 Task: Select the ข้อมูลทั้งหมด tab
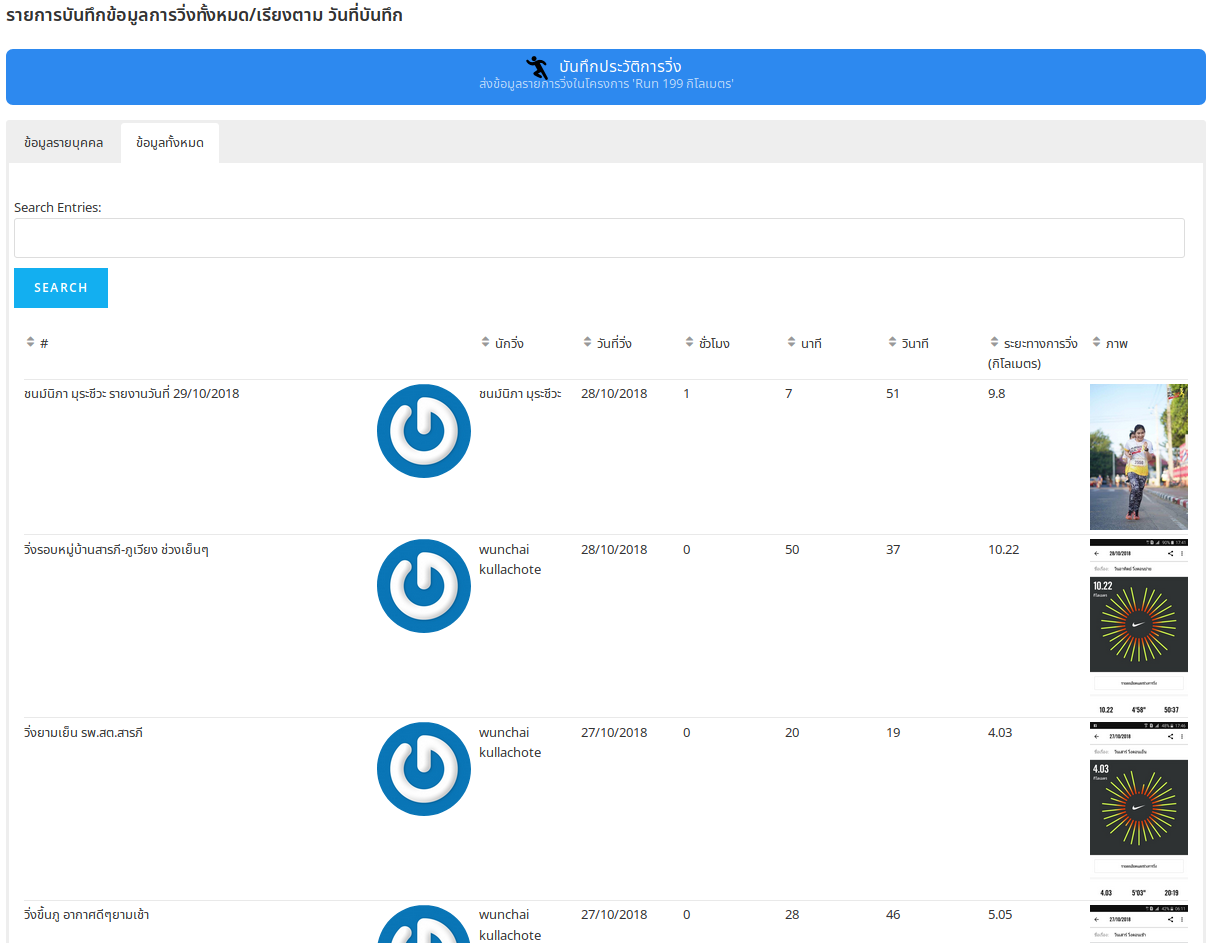click(x=170, y=143)
